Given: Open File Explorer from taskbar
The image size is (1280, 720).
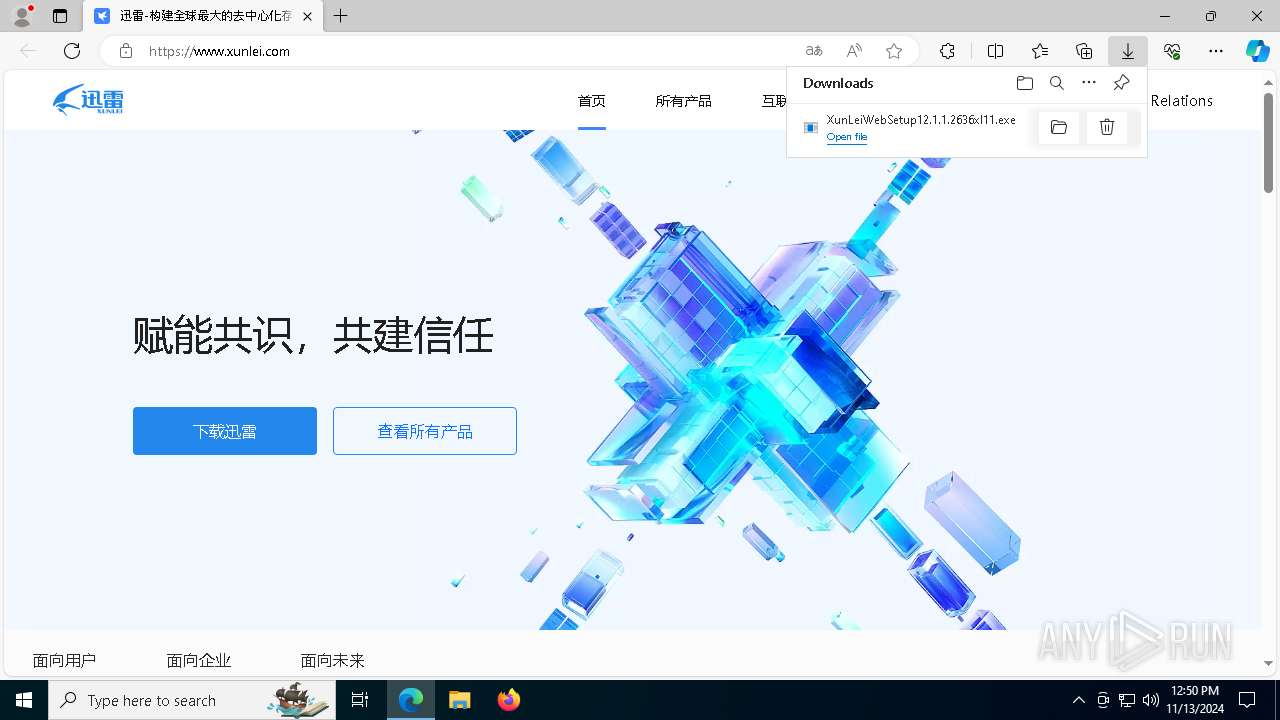Looking at the screenshot, I should click(460, 700).
